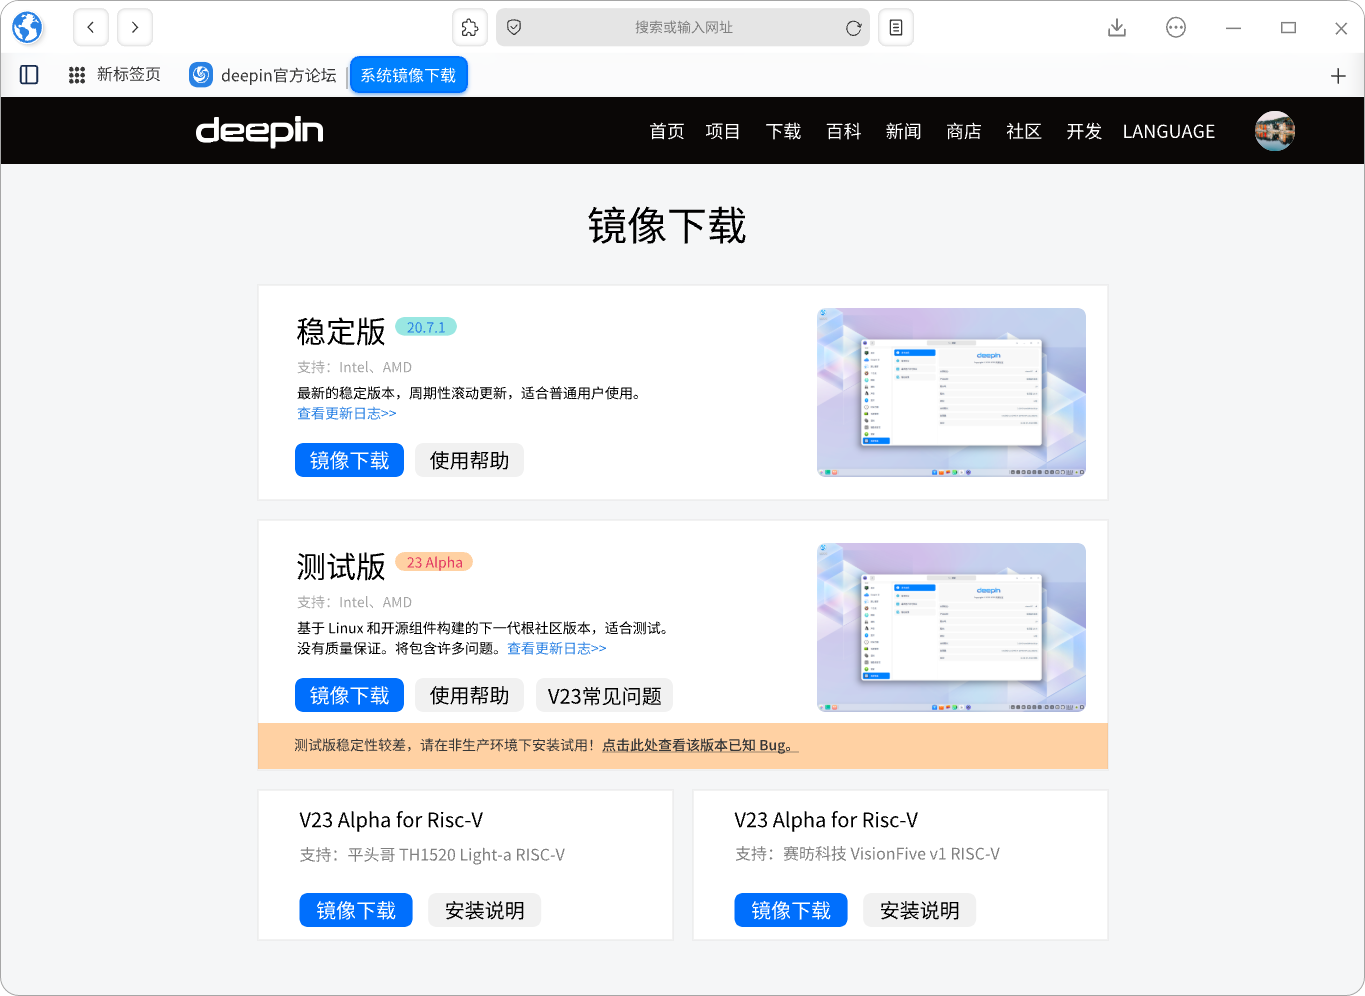The height and width of the screenshot is (996, 1365).
Task: Open the V23常见问题 button
Action: point(604,695)
